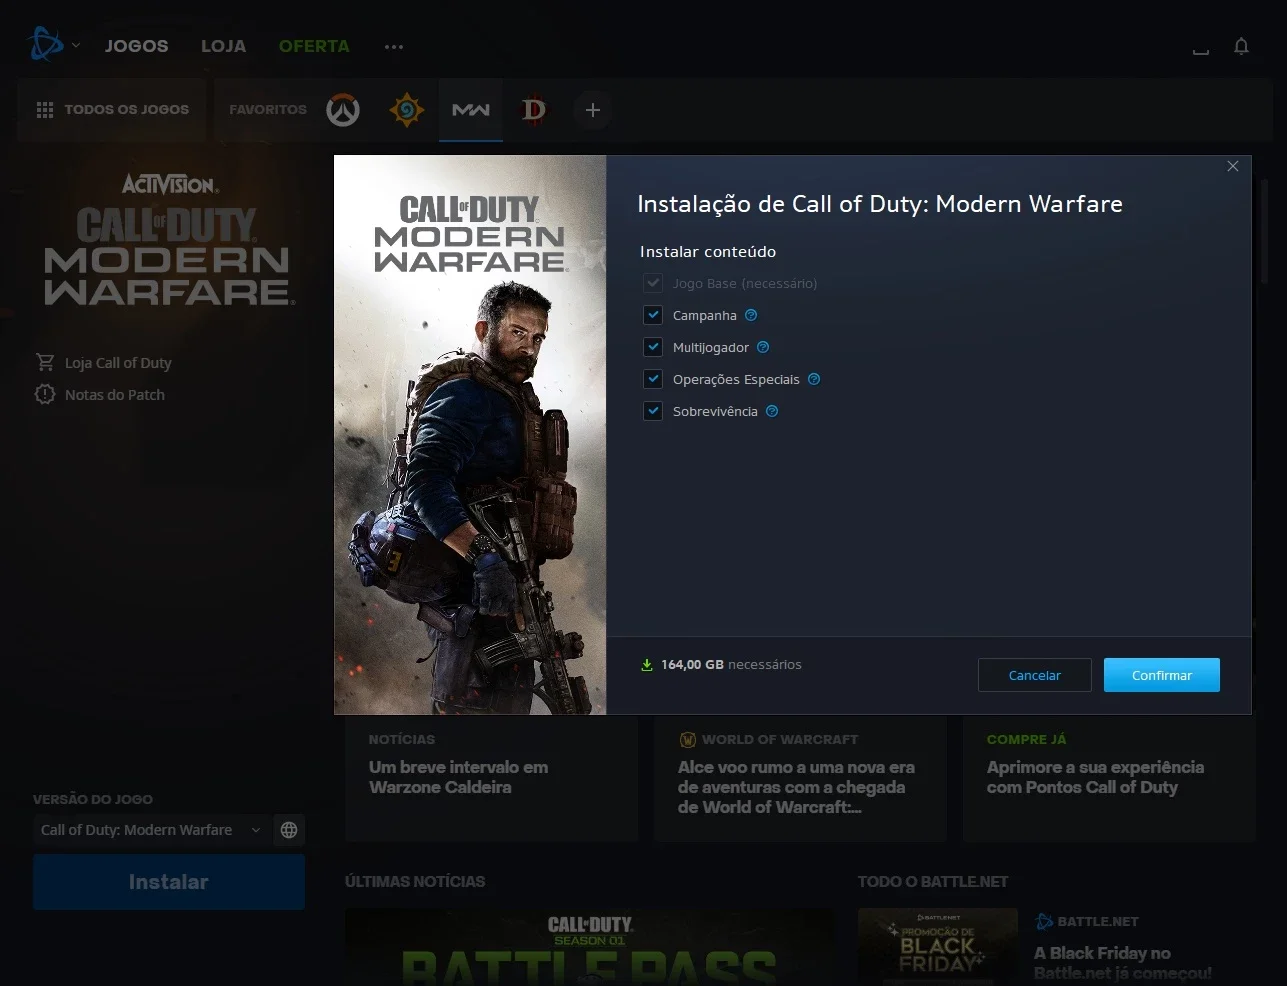Go to the JOGOS tab
This screenshot has height=986, width=1287.
137,46
